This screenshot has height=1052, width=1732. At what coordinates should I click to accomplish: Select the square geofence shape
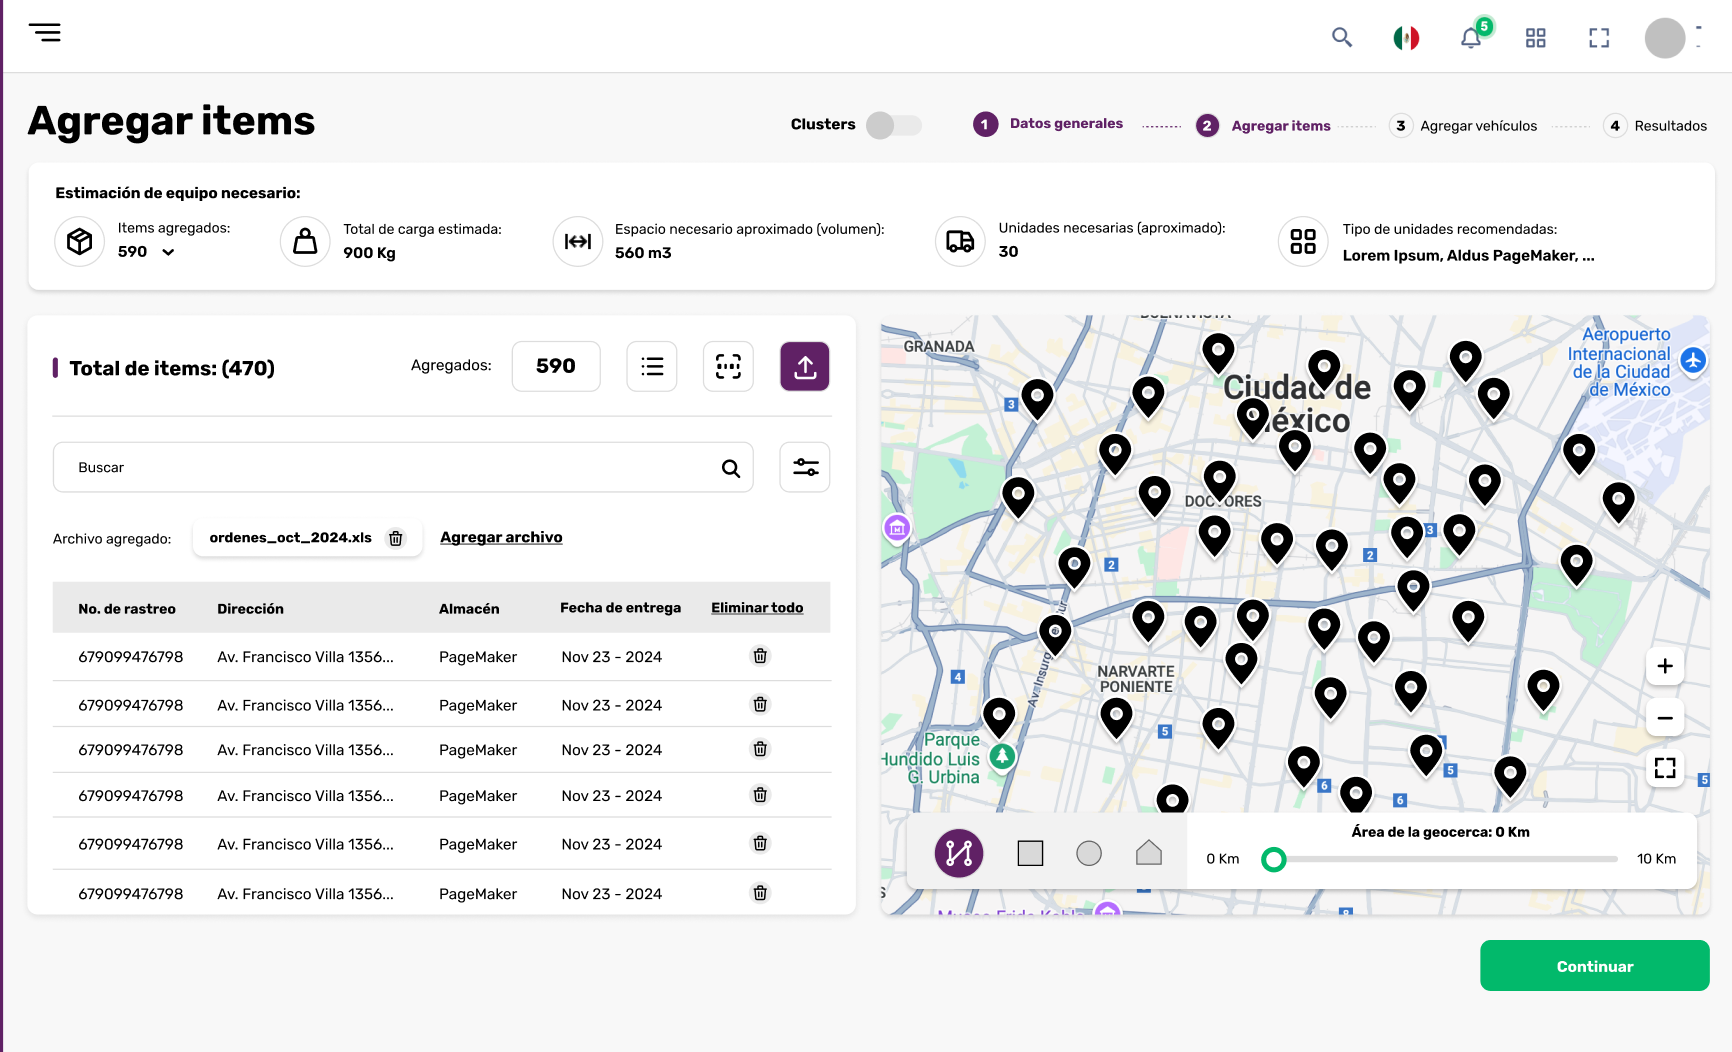click(1030, 853)
